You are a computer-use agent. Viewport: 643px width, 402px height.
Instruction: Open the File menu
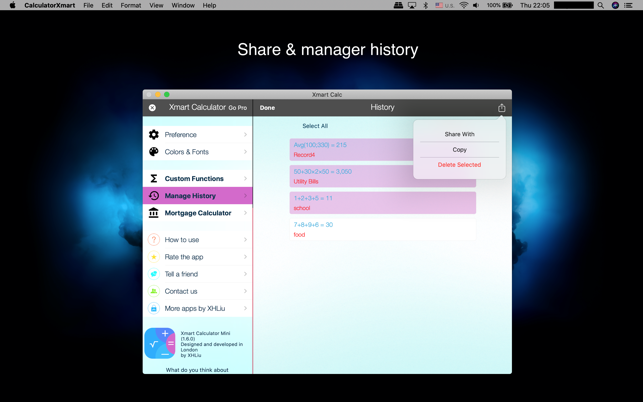click(x=88, y=5)
